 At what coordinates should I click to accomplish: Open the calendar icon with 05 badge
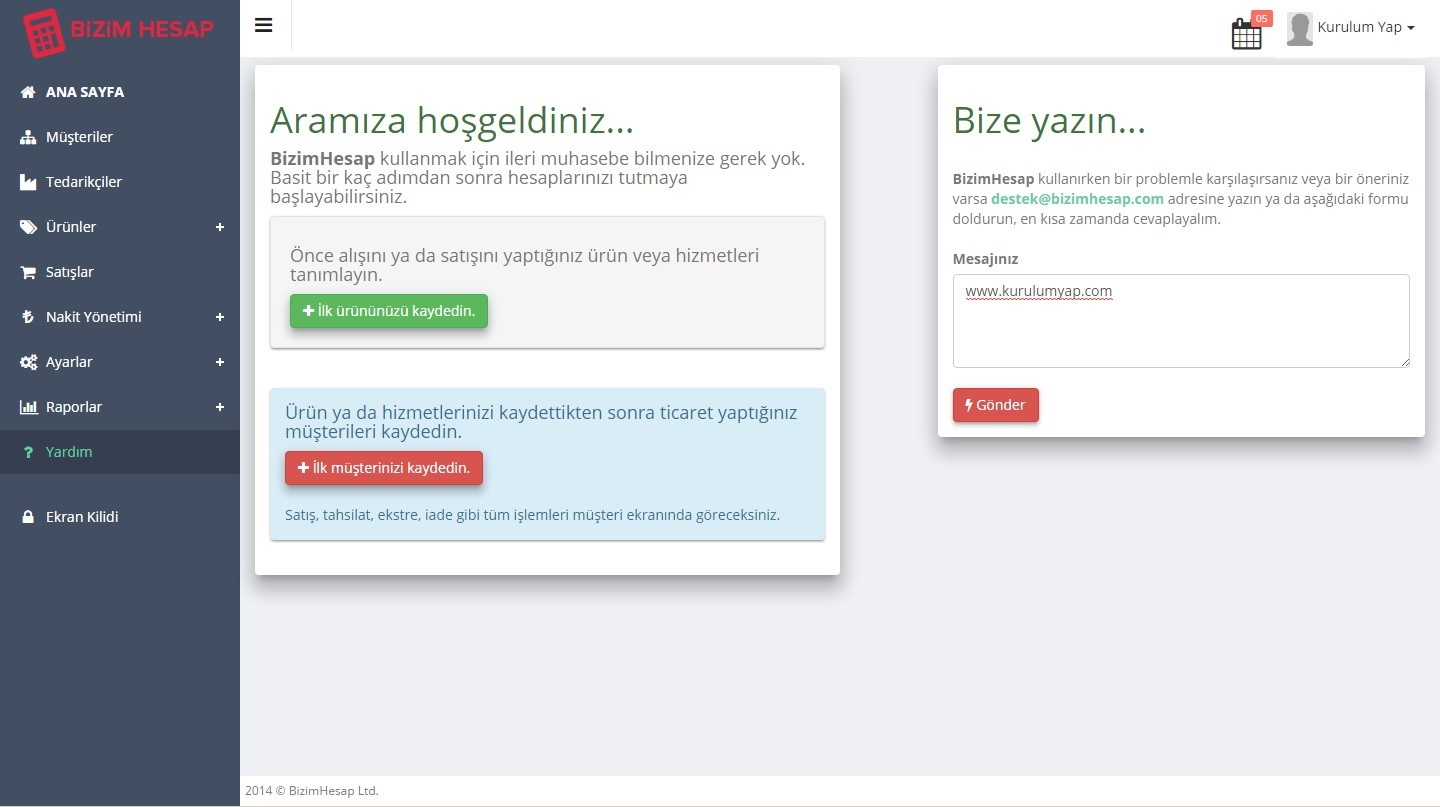pos(1246,33)
